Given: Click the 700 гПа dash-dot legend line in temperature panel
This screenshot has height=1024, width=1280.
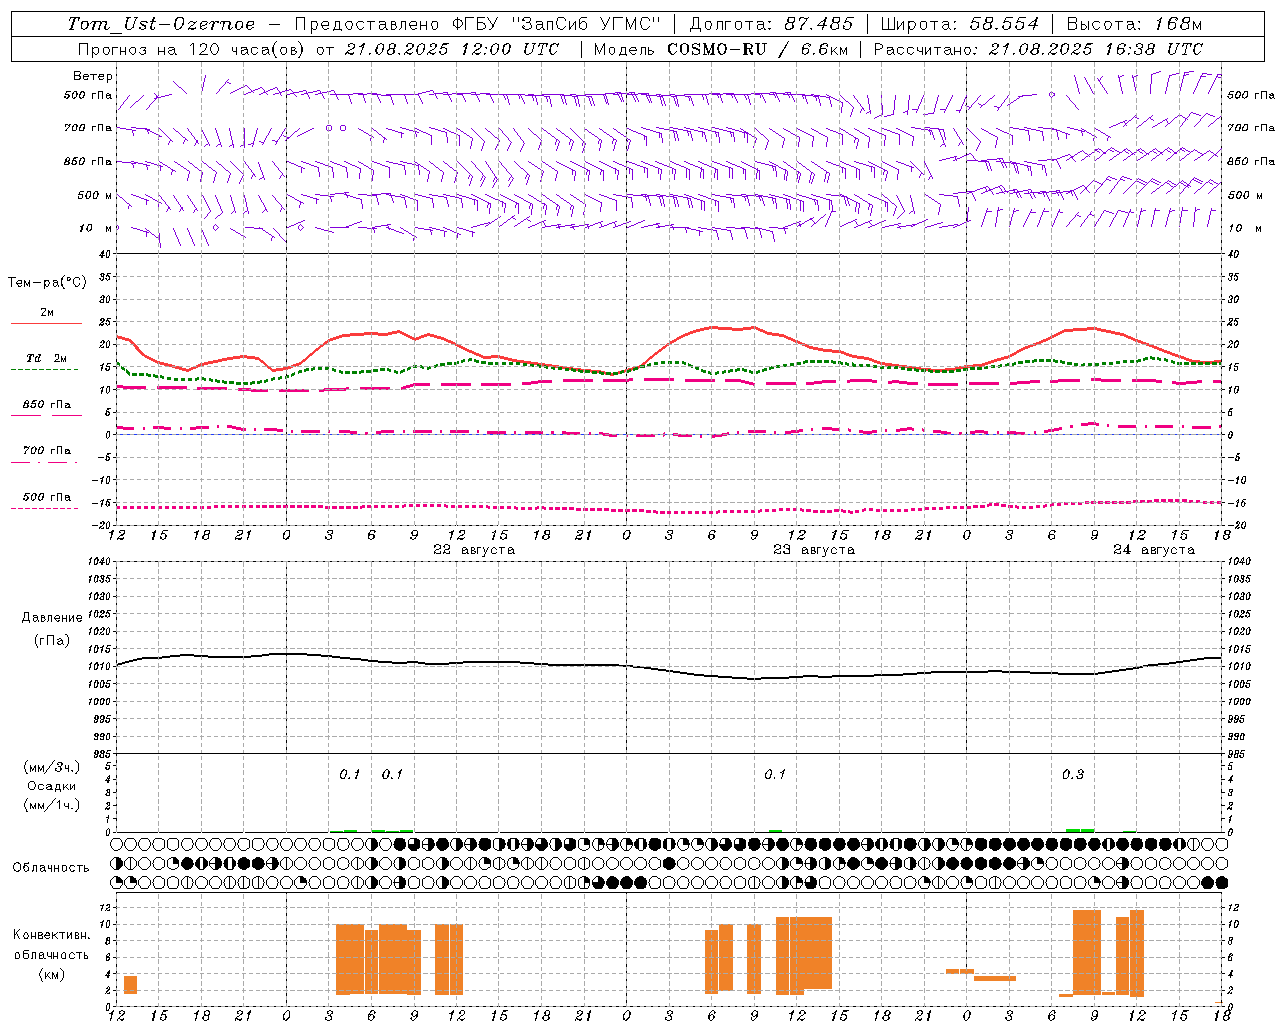Looking at the screenshot, I should click(x=46, y=462).
